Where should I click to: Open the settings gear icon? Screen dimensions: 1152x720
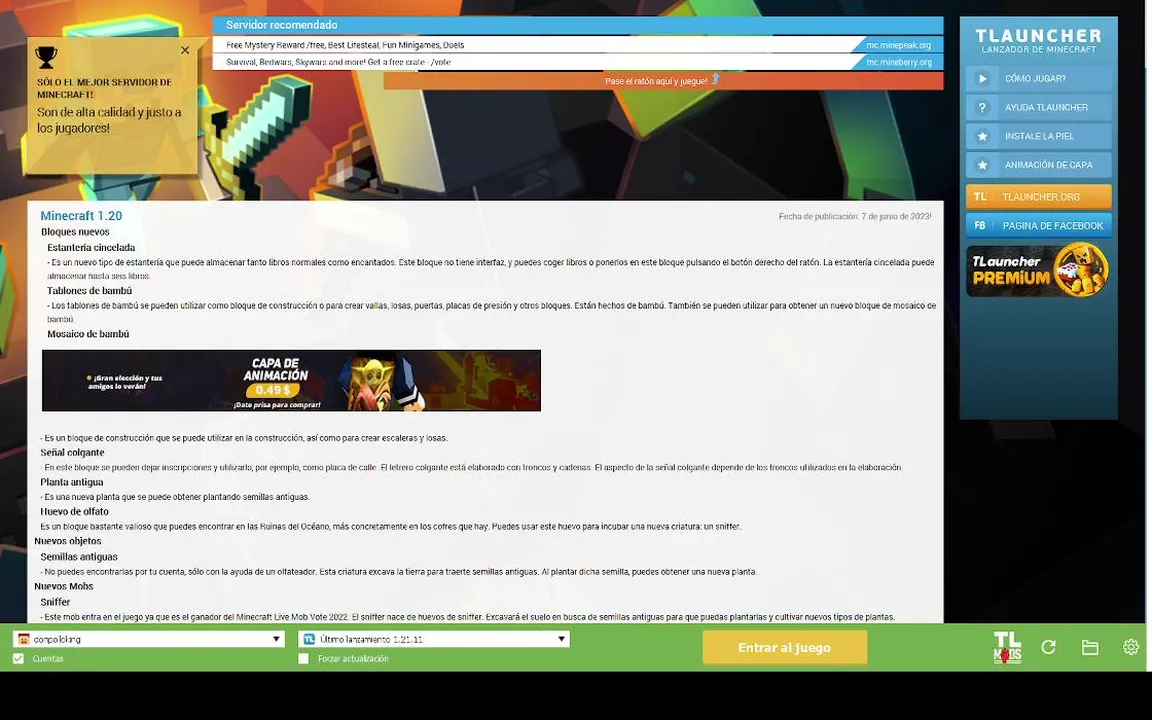[x=1131, y=647]
